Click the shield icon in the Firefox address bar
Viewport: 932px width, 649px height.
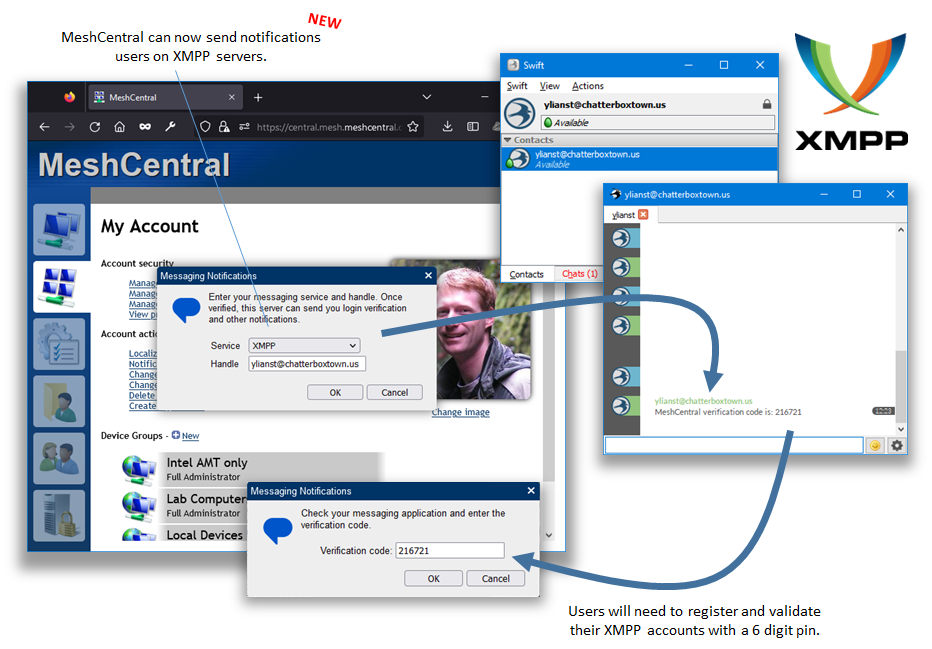pyautogui.click(x=205, y=127)
